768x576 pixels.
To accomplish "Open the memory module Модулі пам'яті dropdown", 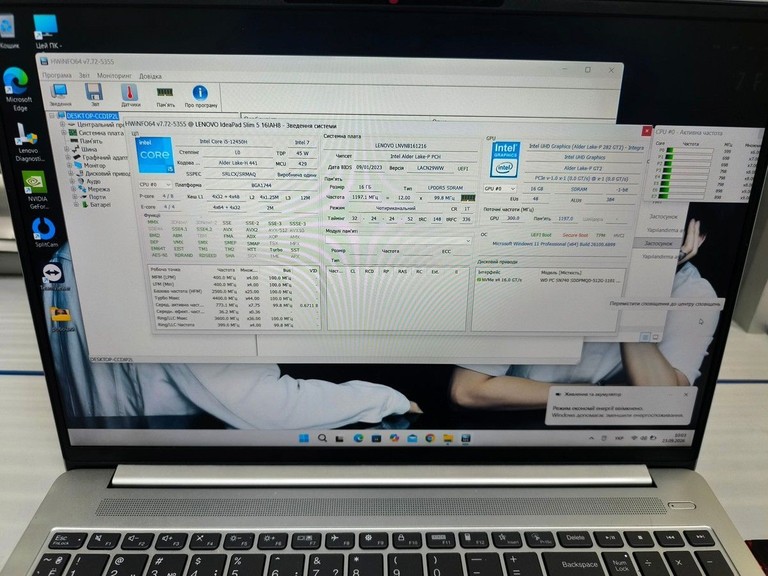I will 398,240.
